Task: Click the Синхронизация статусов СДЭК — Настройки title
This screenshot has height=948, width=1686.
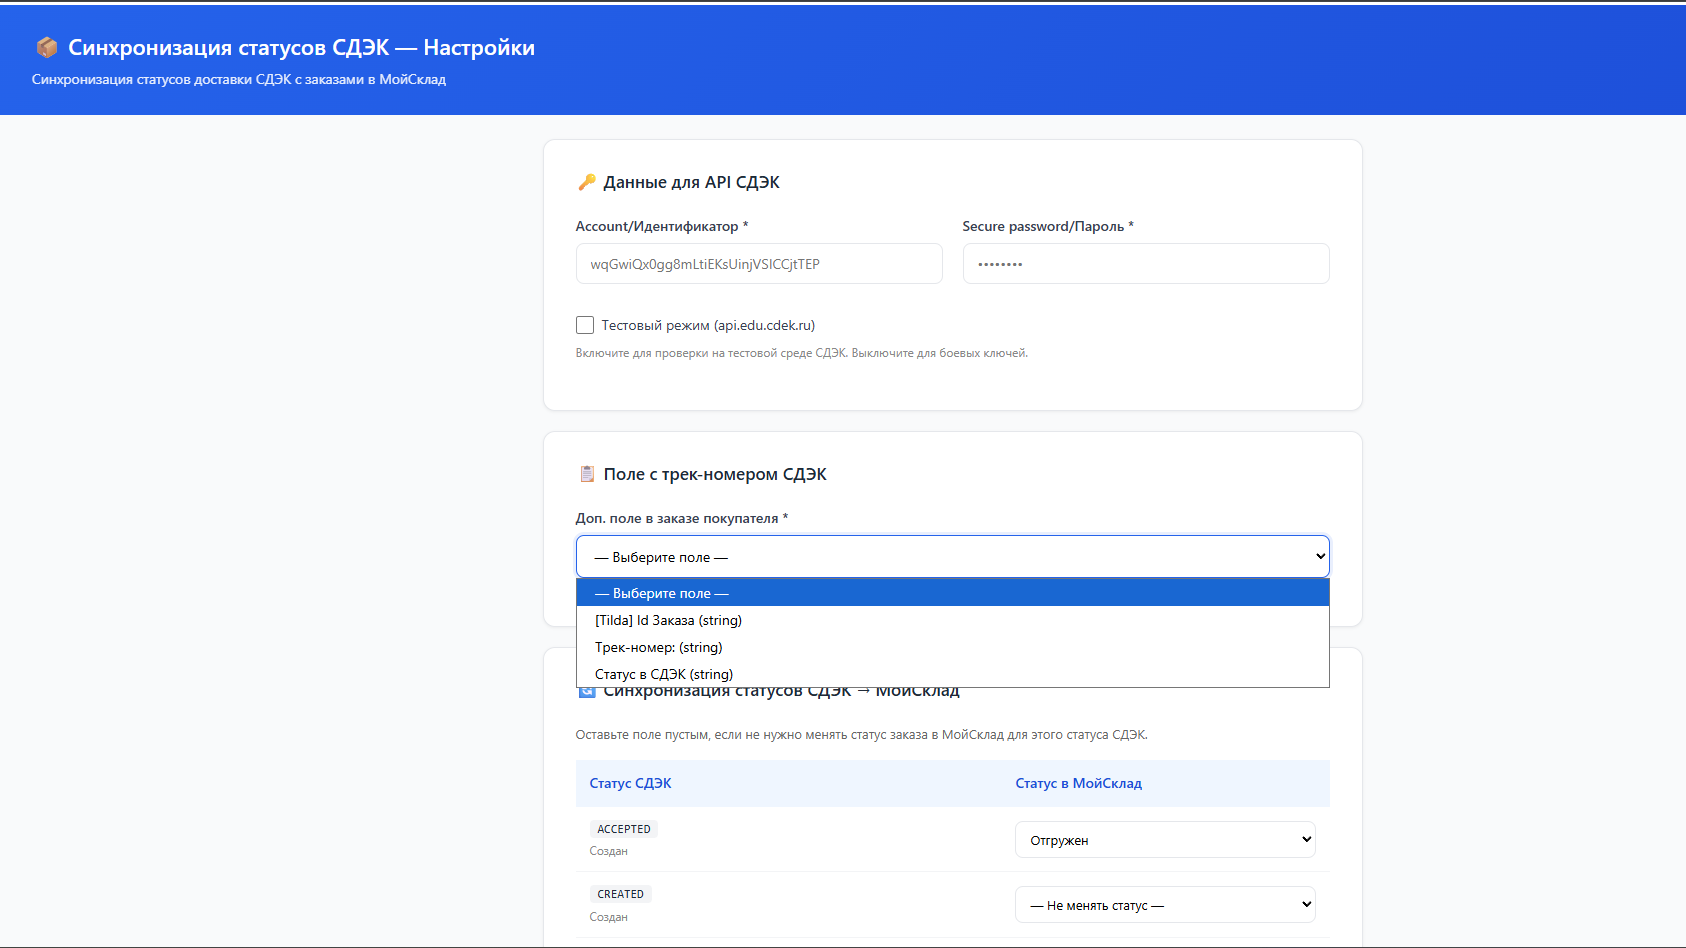Action: 301,47
